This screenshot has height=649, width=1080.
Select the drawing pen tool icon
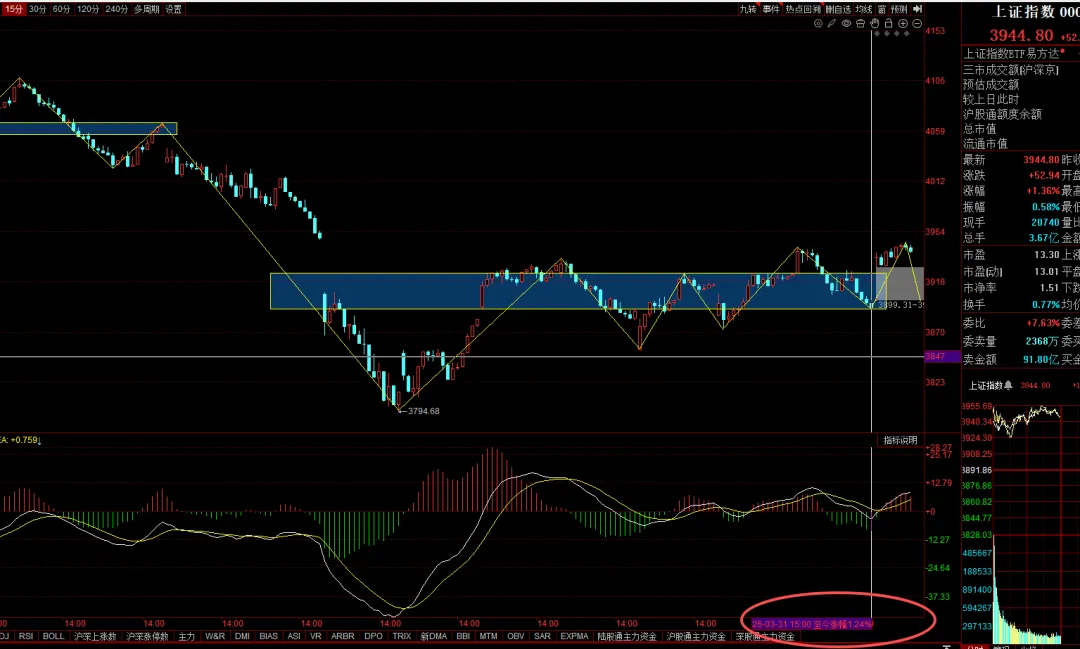(x=832, y=23)
